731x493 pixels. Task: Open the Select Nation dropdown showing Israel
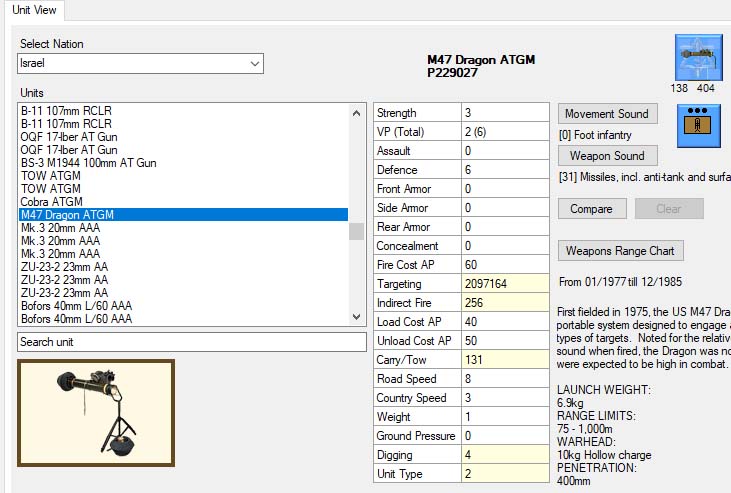[140, 63]
